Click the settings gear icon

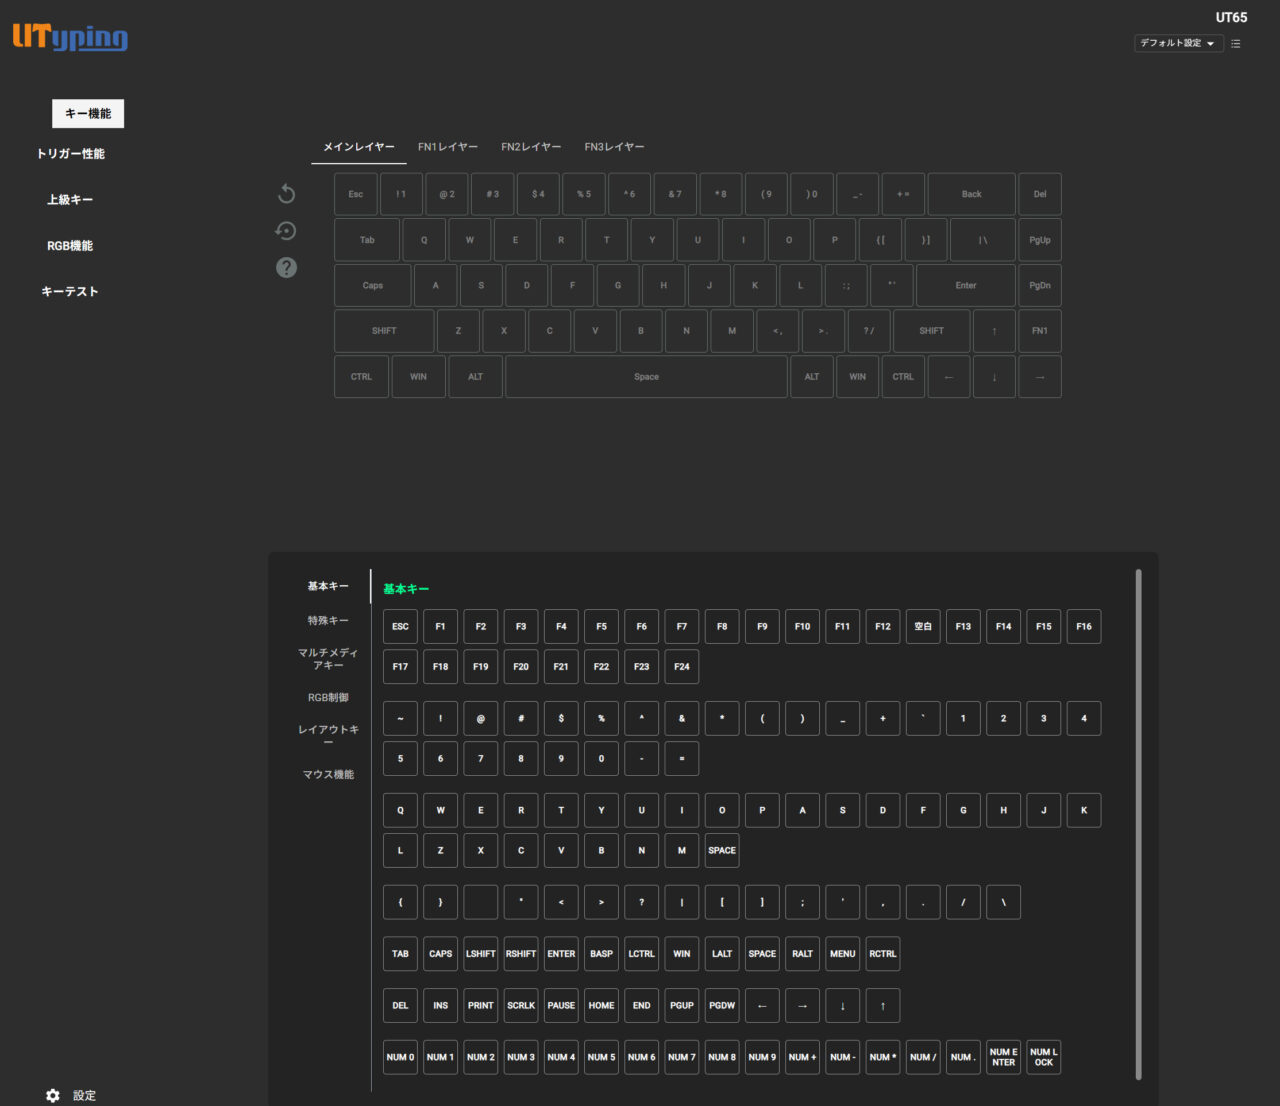[53, 1095]
